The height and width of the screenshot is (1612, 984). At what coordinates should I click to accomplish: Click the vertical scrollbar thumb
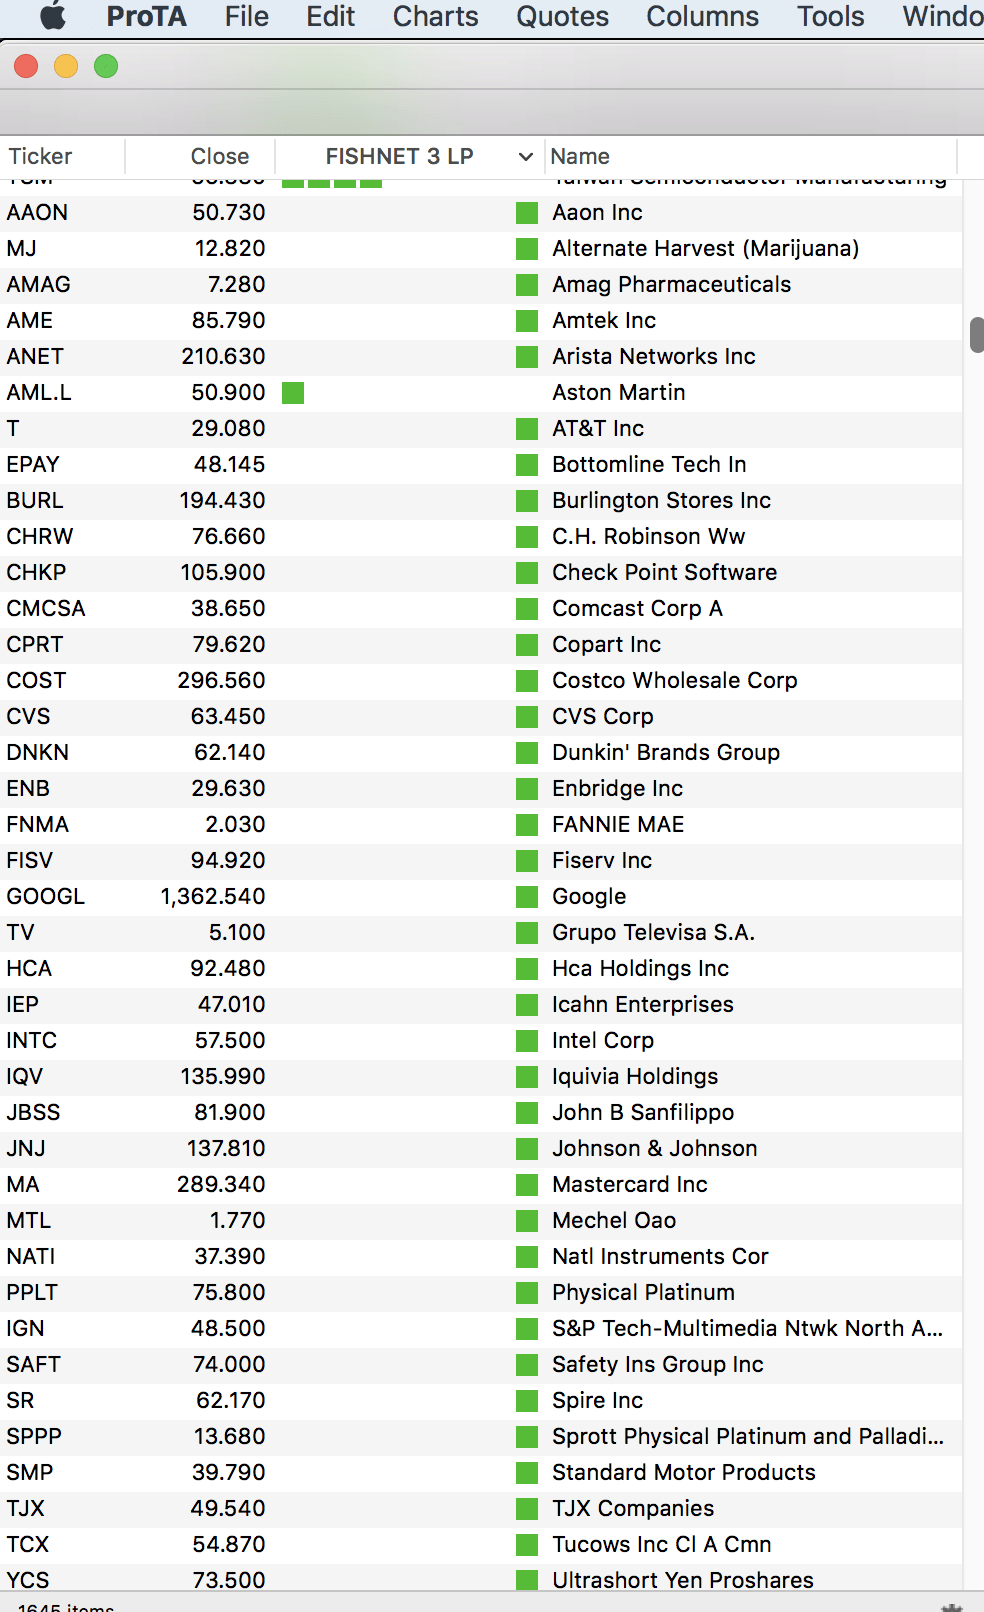coord(977,335)
